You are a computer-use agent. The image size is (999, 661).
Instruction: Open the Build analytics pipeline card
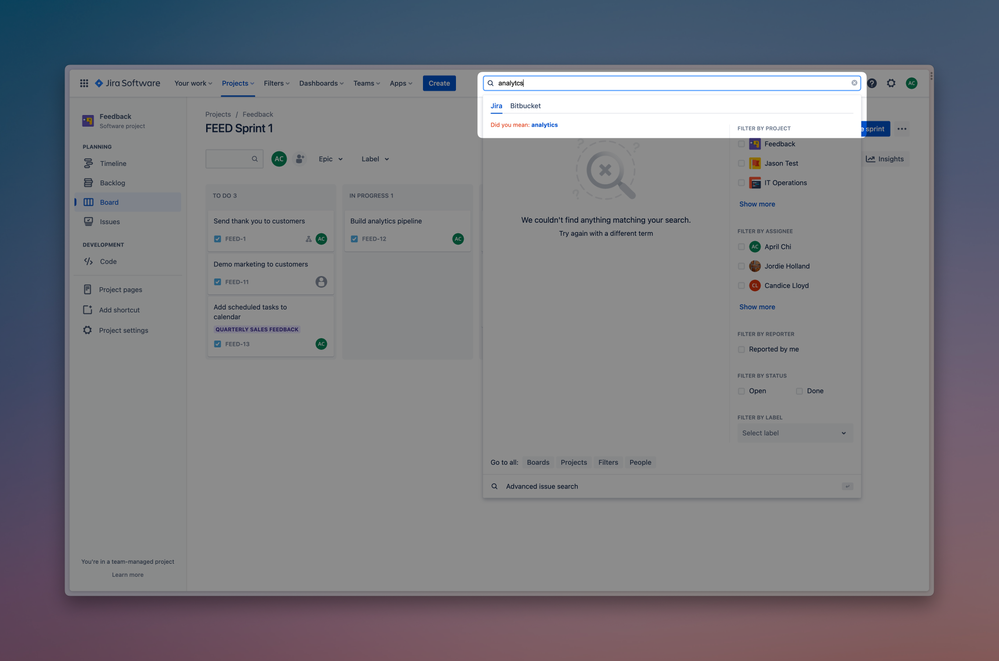[x=407, y=230]
